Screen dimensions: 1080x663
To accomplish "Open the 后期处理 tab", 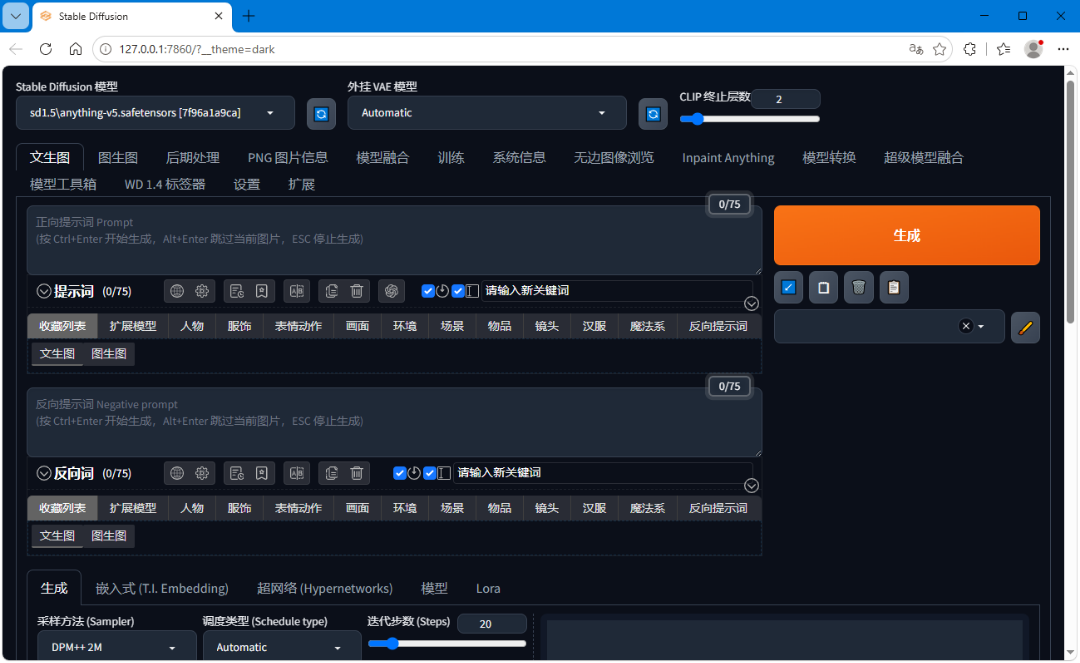I will (193, 158).
